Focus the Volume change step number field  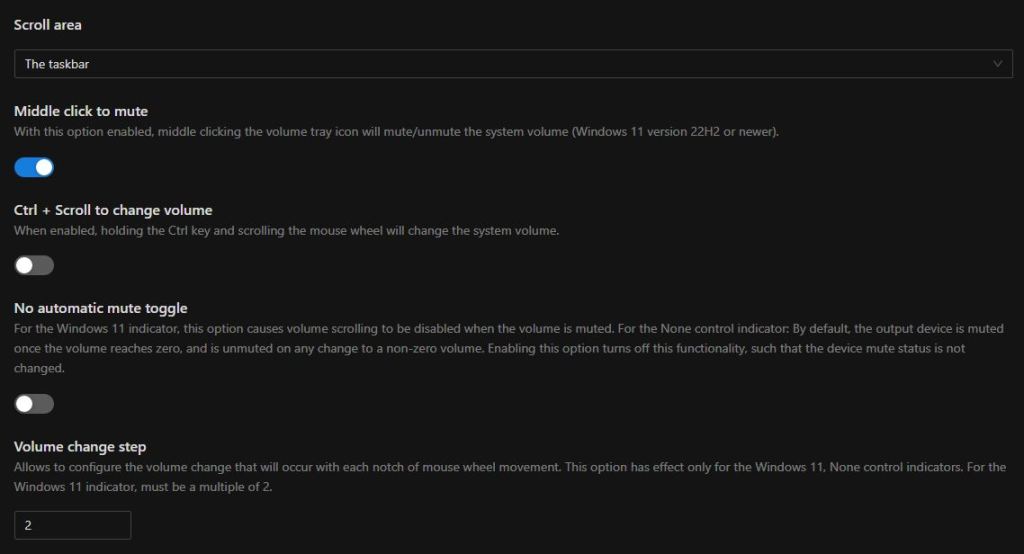coord(72,525)
